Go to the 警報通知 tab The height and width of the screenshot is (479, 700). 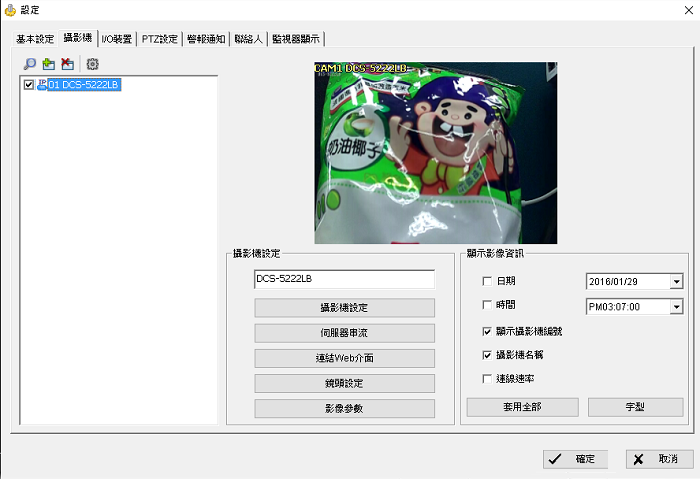206,39
